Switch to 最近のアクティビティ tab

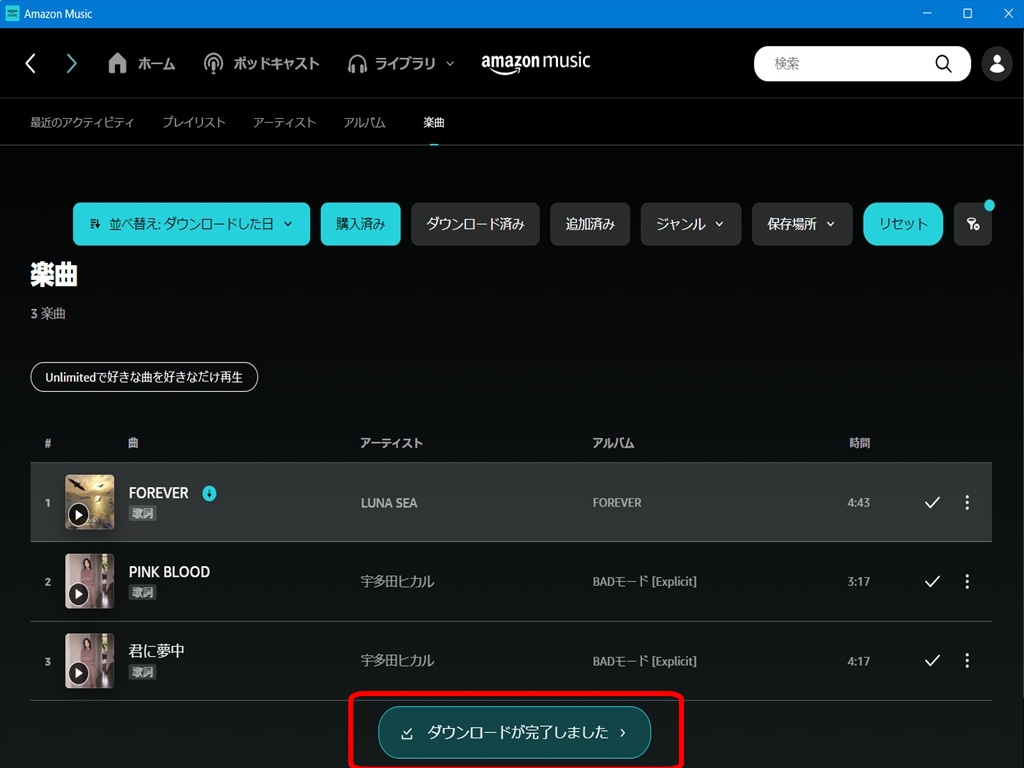coord(82,122)
